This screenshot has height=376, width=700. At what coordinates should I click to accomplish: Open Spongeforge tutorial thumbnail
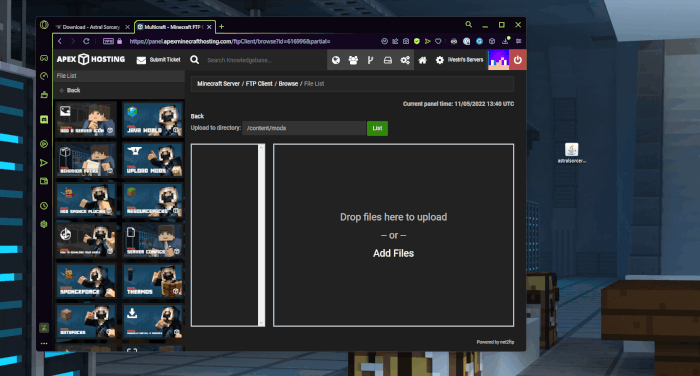(x=87, y=281)
